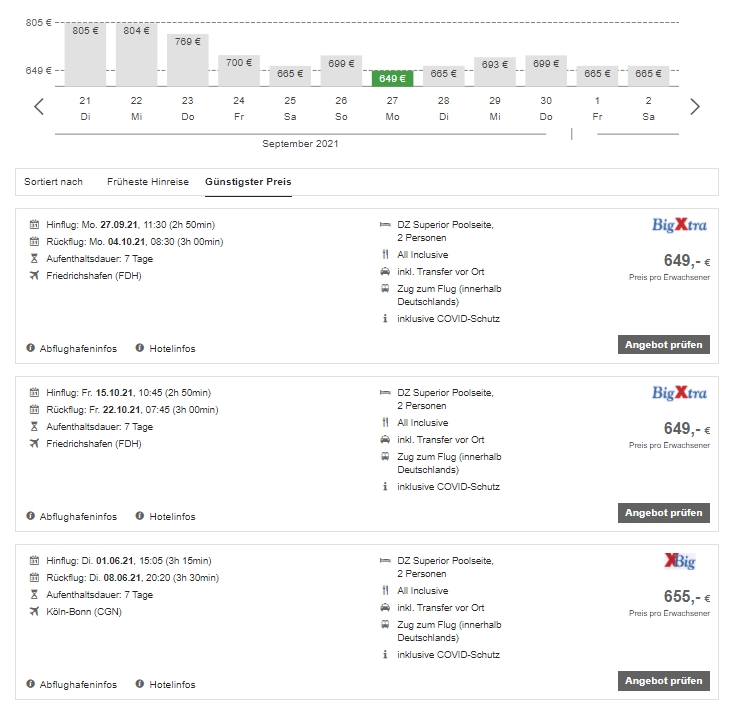732x708 pixels.
Task: Click info icon beside first Hotelinfos
Action: (x=141, y=348)
